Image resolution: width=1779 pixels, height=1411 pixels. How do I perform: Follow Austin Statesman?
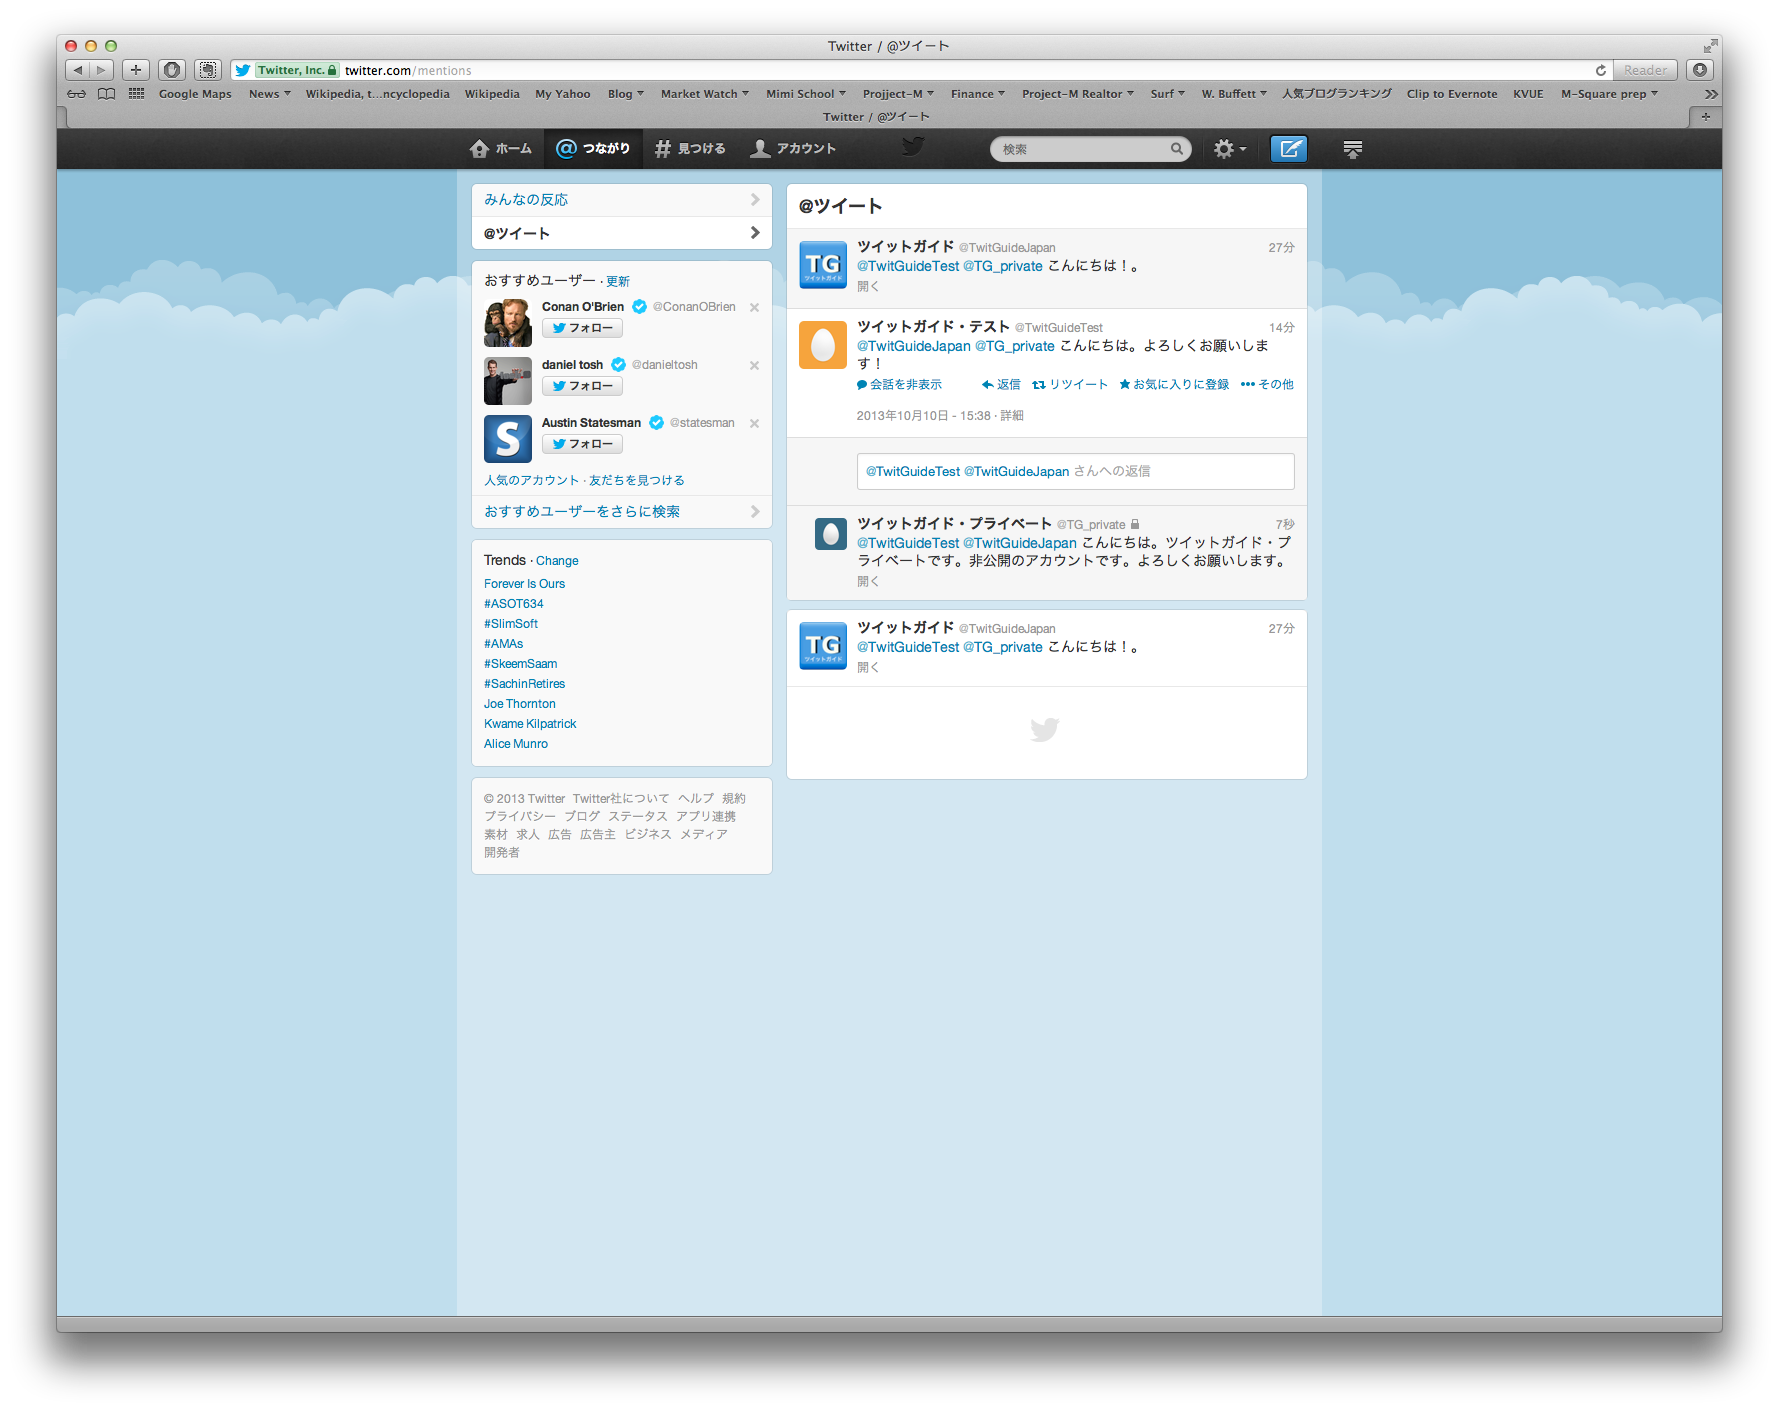coord(582,444)
